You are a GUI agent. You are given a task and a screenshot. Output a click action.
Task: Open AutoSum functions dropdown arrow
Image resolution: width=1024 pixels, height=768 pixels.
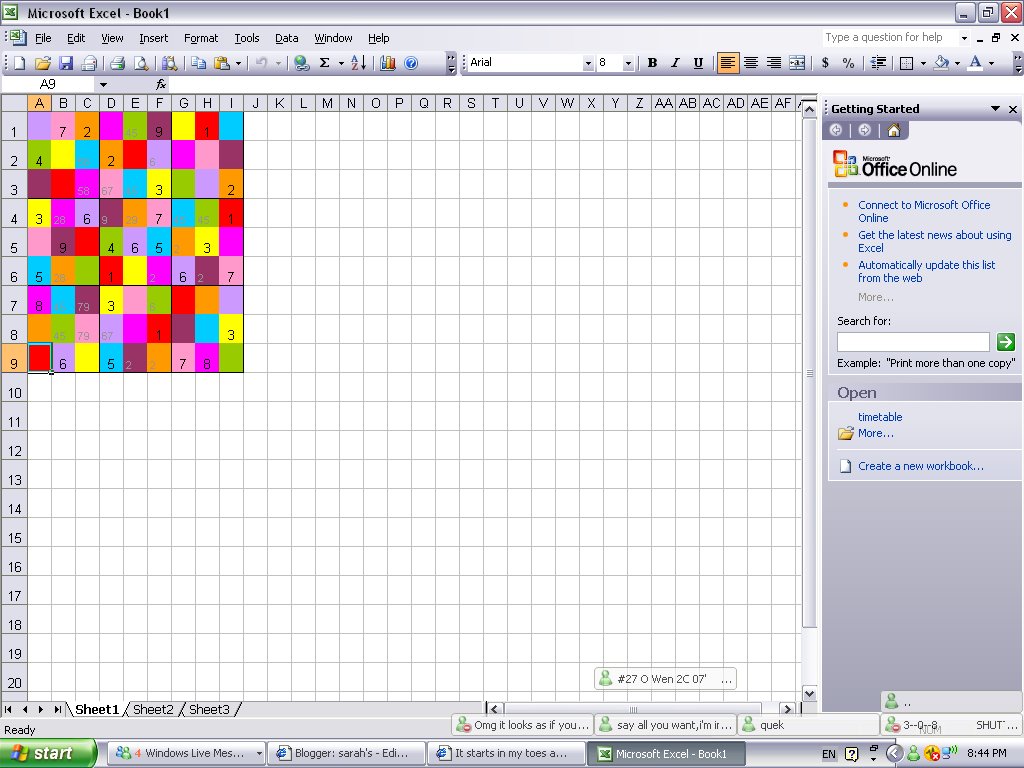pyautogui.click(x=341, y=63)
